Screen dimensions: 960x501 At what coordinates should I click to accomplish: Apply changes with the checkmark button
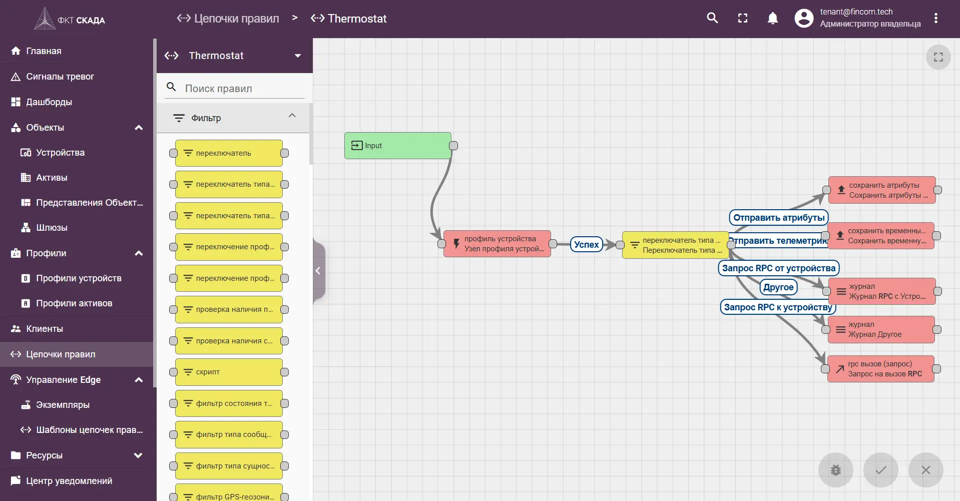tap(880, 470)
